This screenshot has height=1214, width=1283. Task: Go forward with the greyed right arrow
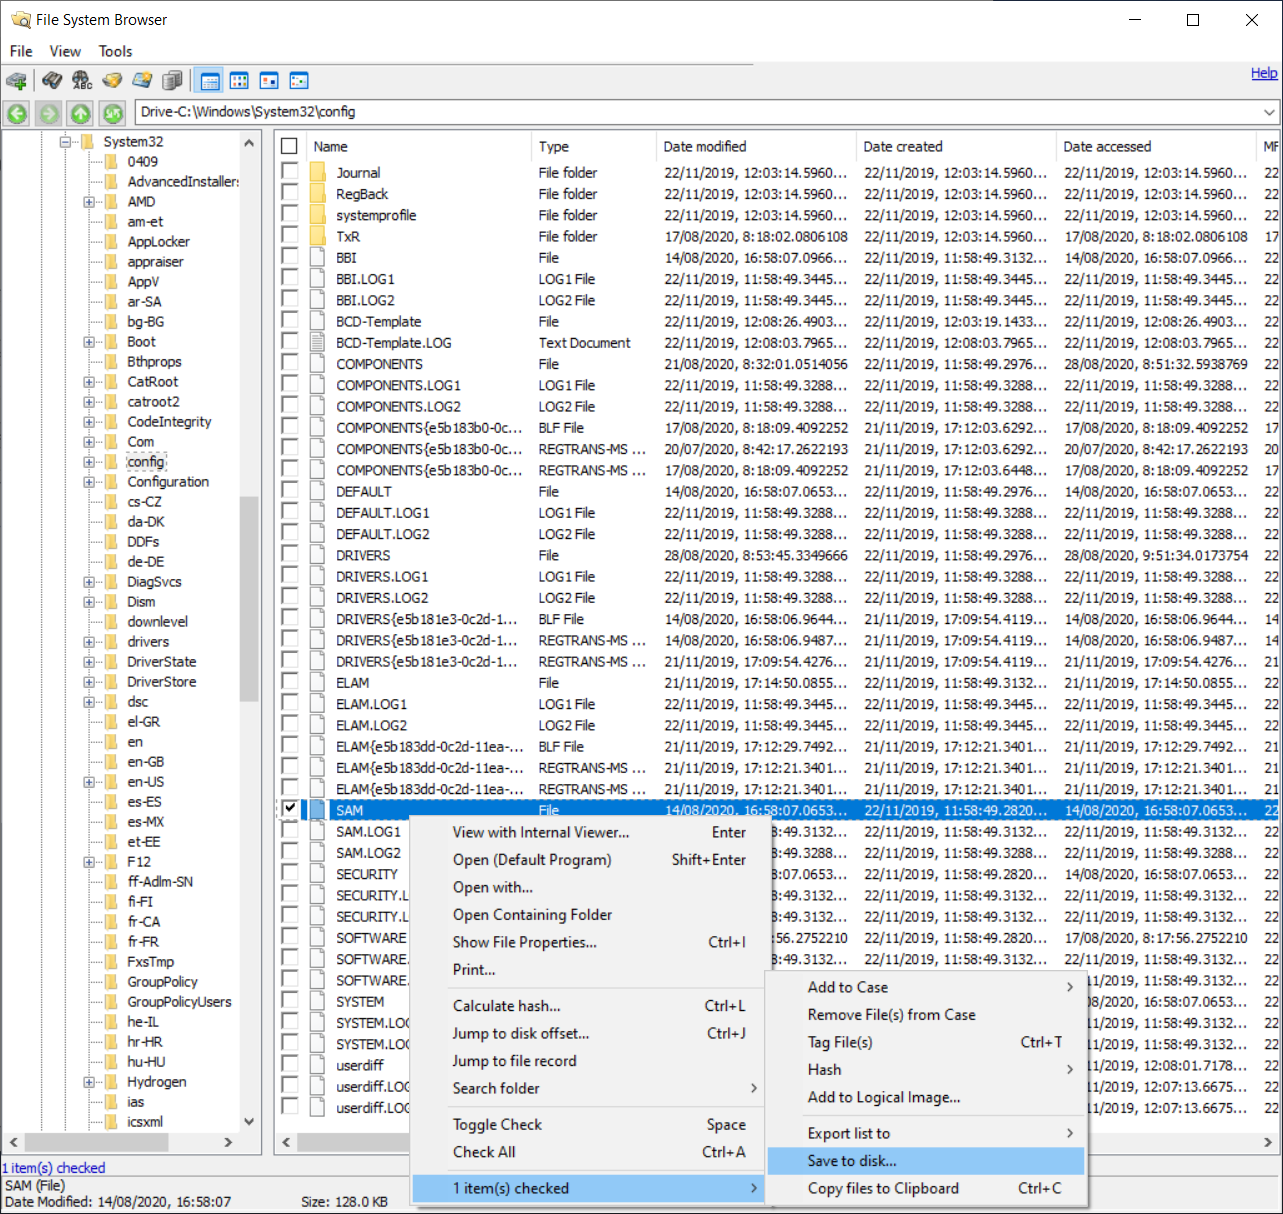click(49, 113)
